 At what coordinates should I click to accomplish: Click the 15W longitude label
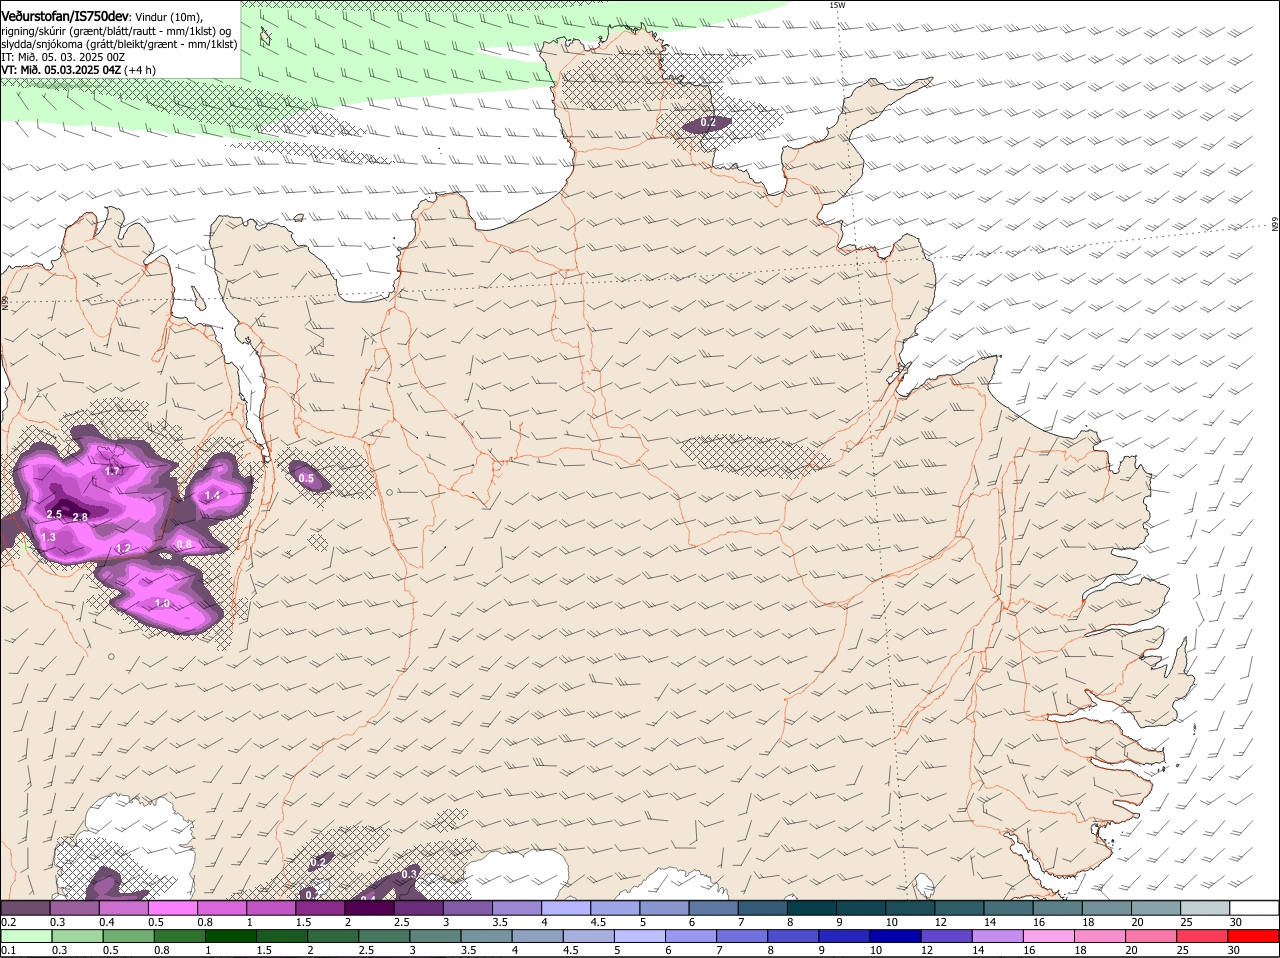click(837, 5)
